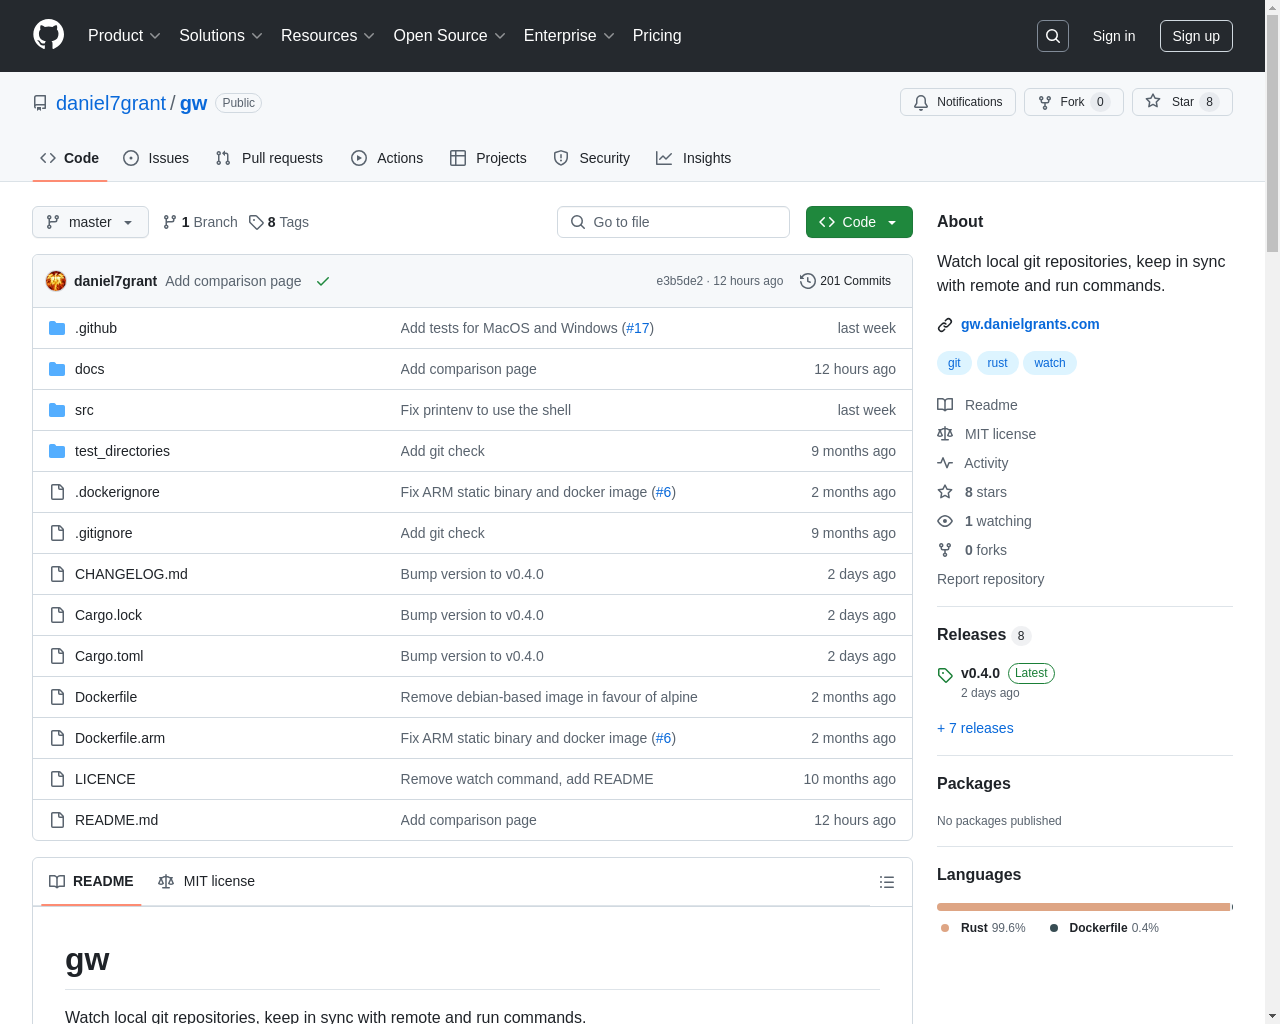Viewport: 1280px width, 1024px height.
Task: Expand the Enterprise menu
Action: (569, 36)
